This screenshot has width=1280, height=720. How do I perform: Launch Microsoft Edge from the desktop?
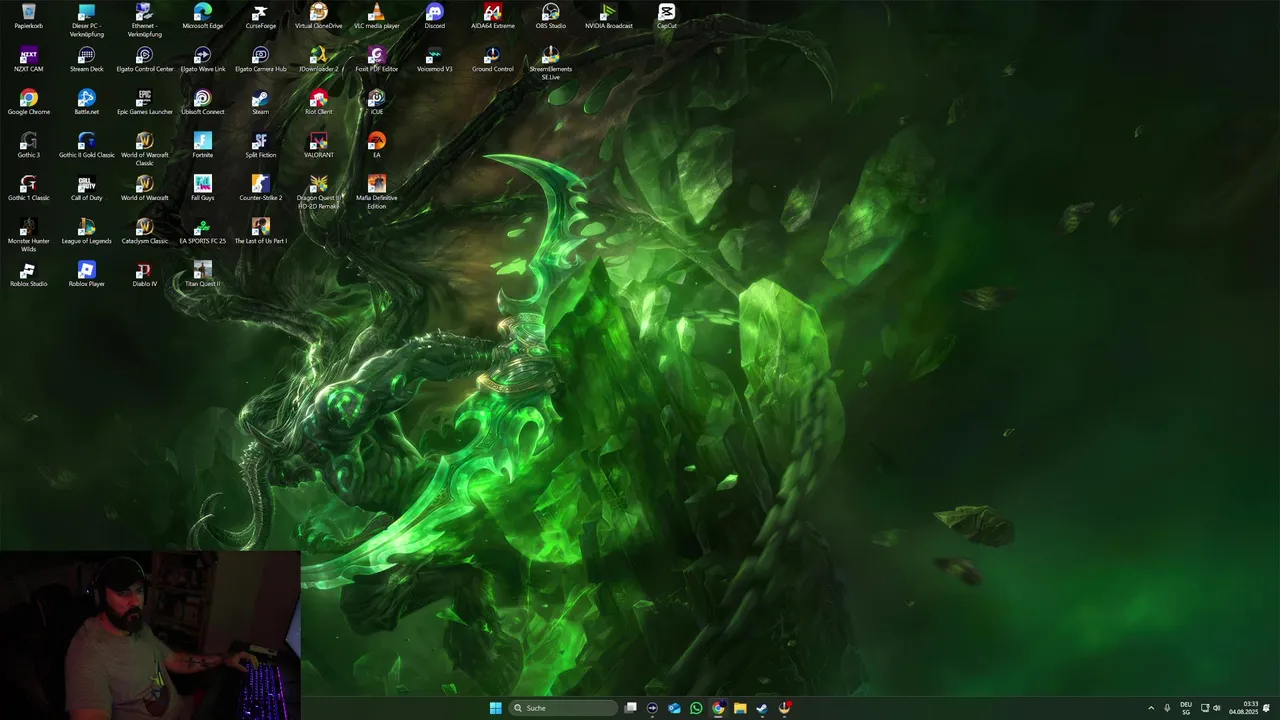pyautogui.click(x=203, y=16)
